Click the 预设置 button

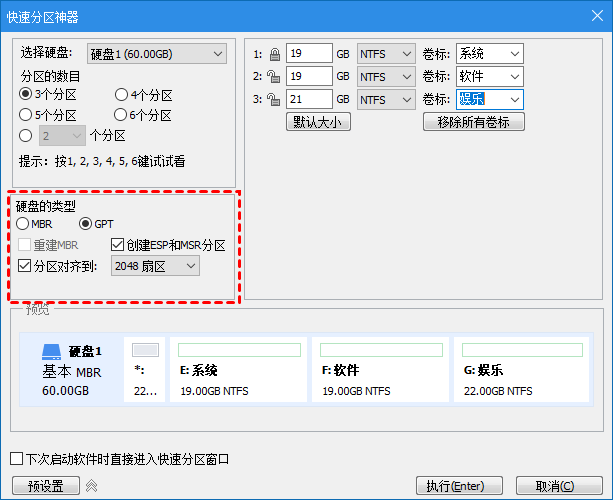46,486
